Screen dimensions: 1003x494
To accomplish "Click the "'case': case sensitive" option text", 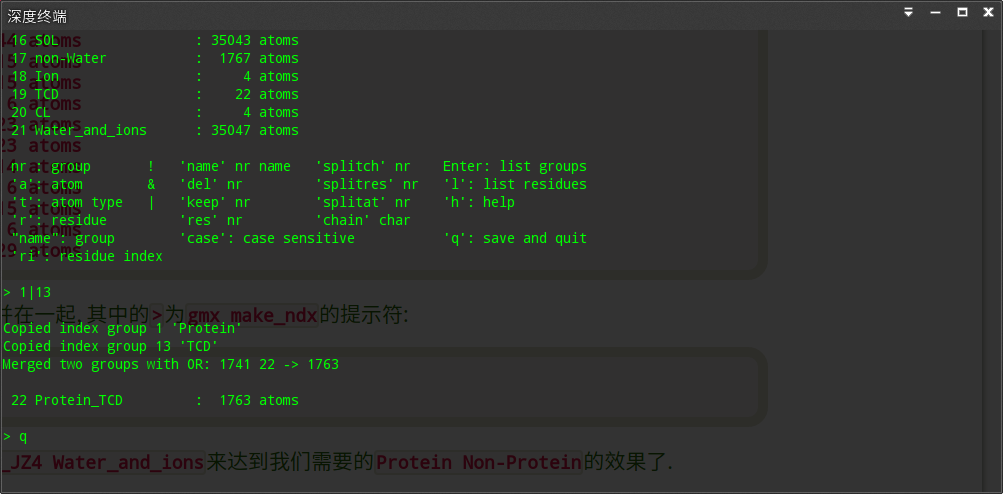I will (x=267, y=238).
